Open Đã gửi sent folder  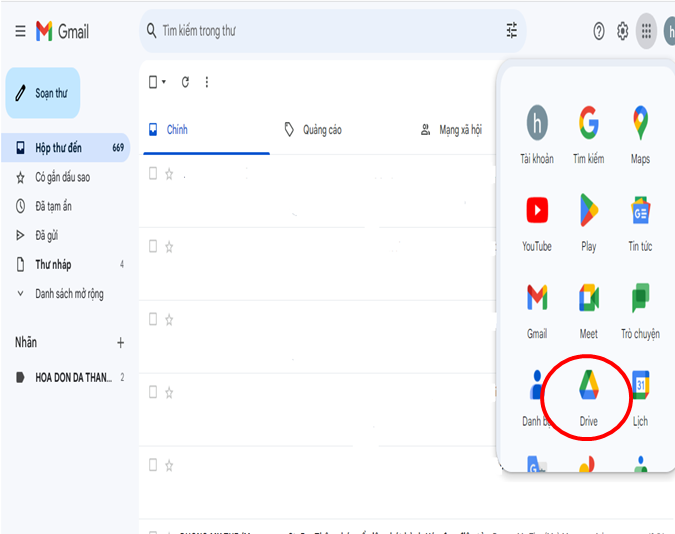[37, 236]
